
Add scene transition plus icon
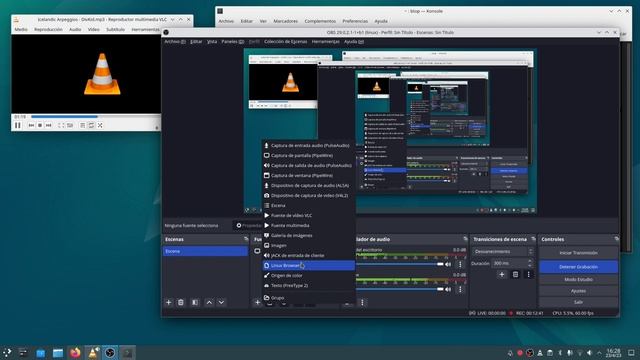point(502,275)
